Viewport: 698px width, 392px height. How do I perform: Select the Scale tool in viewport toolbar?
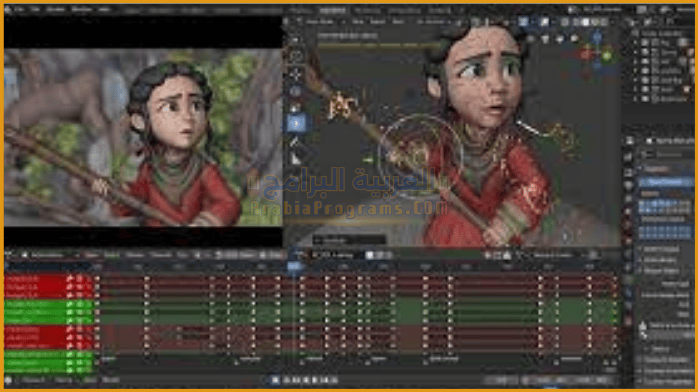pyautogui.click(x=296, y=108)
